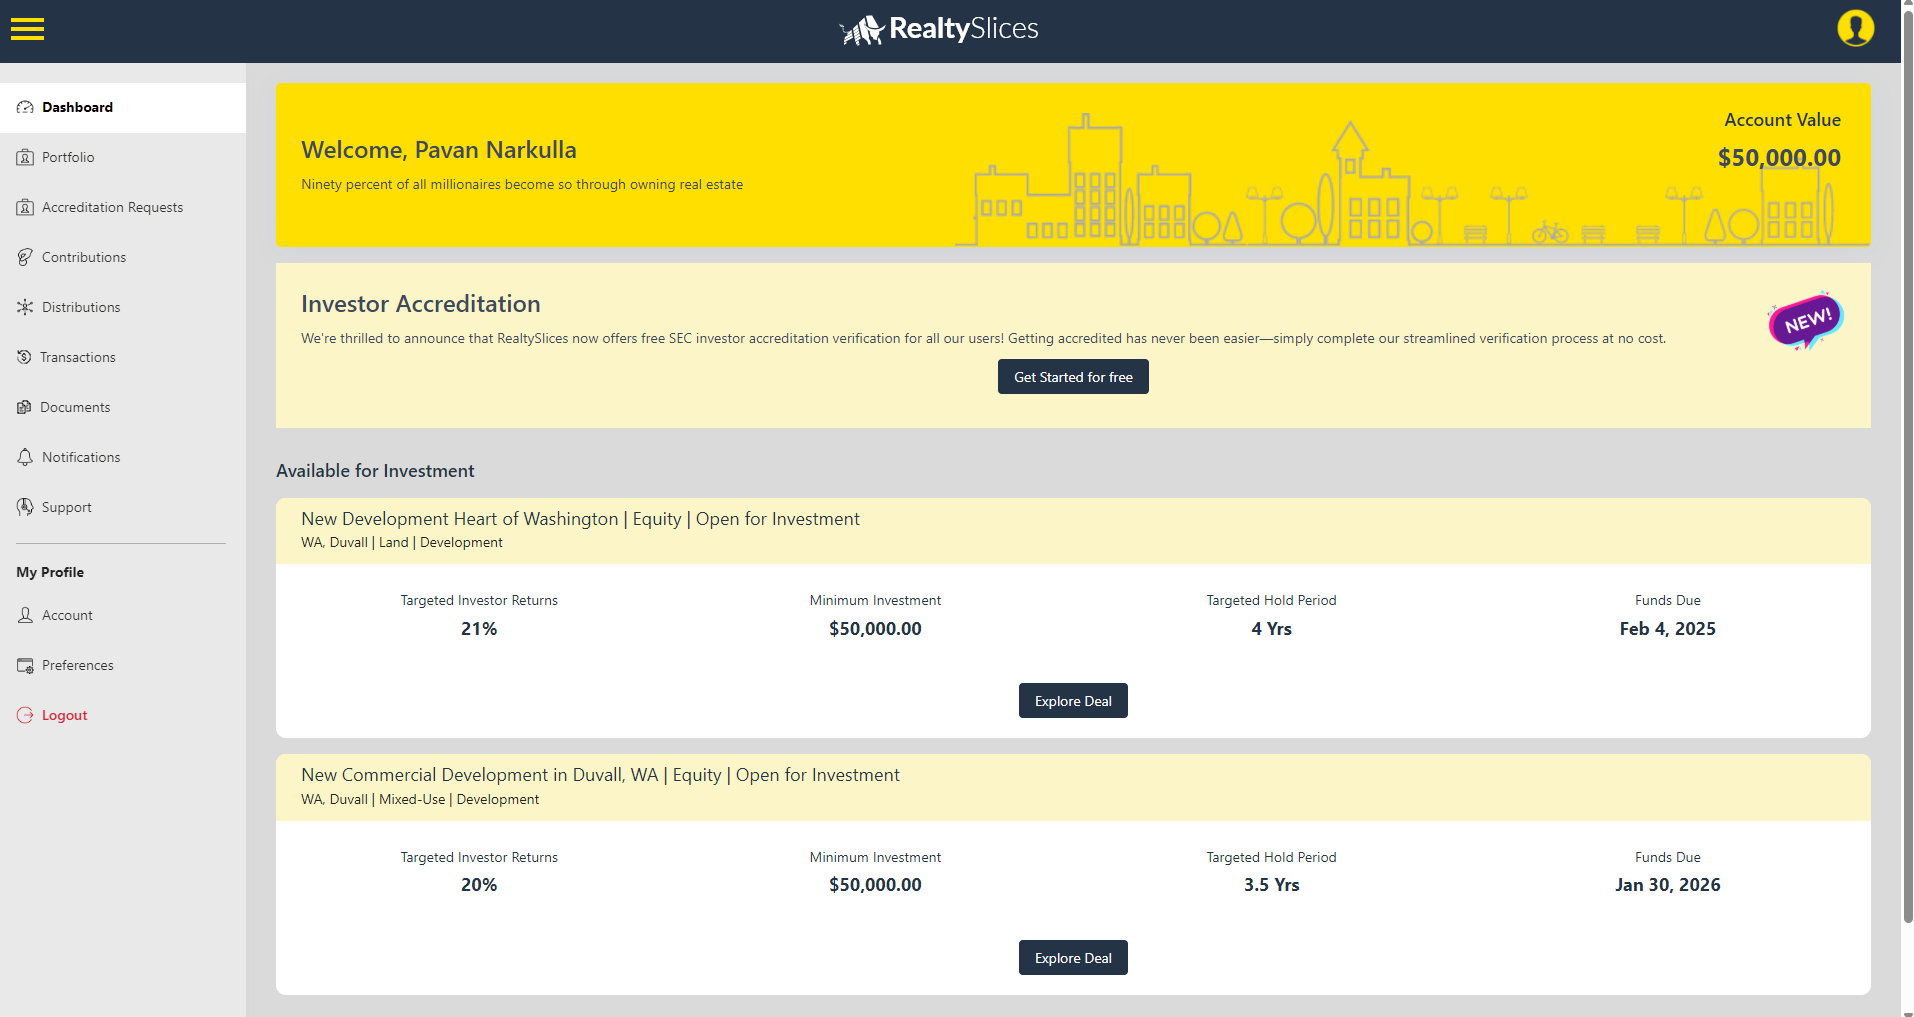The height and width of the screenshot is (1017, 1914).
Task: Click the 3.5 Yrs hold period value
Action: (1271, 885)
